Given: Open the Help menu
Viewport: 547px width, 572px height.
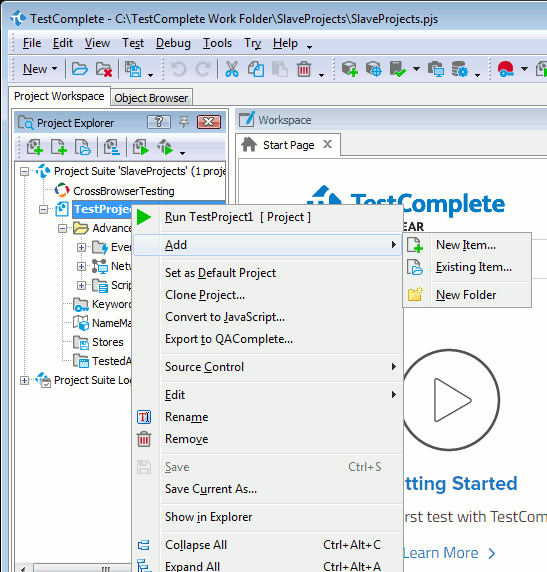Looking at the screenshot, I should tap(285, 43).
